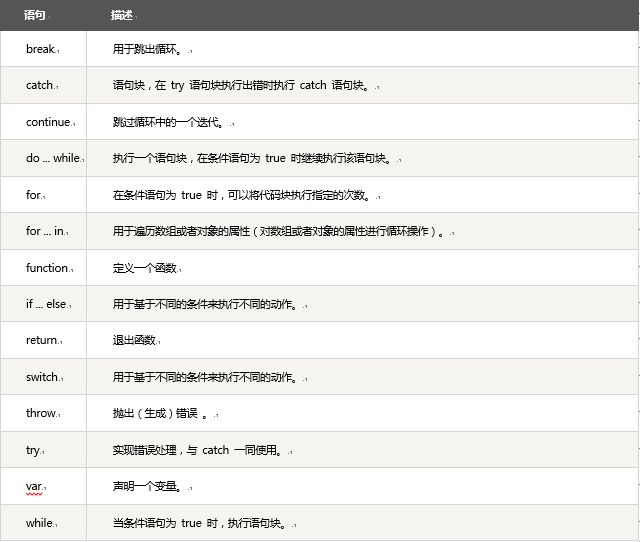
Task: Select the description "抛出（生成）错误"
Action: pos(160,414)
